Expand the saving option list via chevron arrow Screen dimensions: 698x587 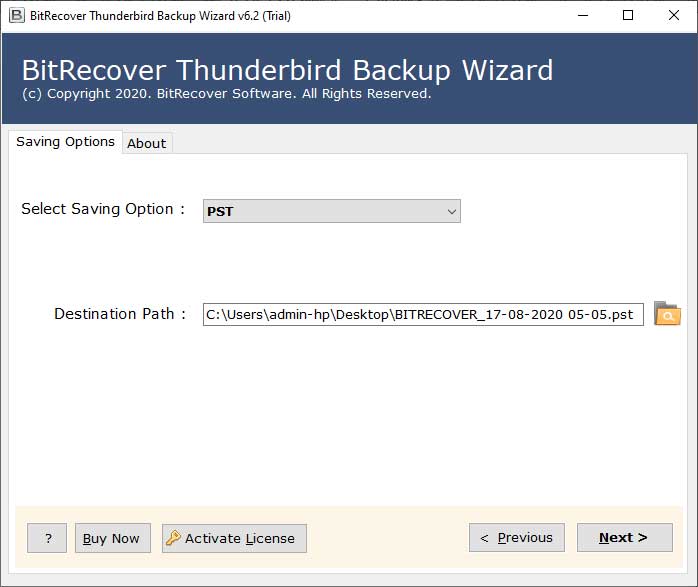click(x=451, y=211)
